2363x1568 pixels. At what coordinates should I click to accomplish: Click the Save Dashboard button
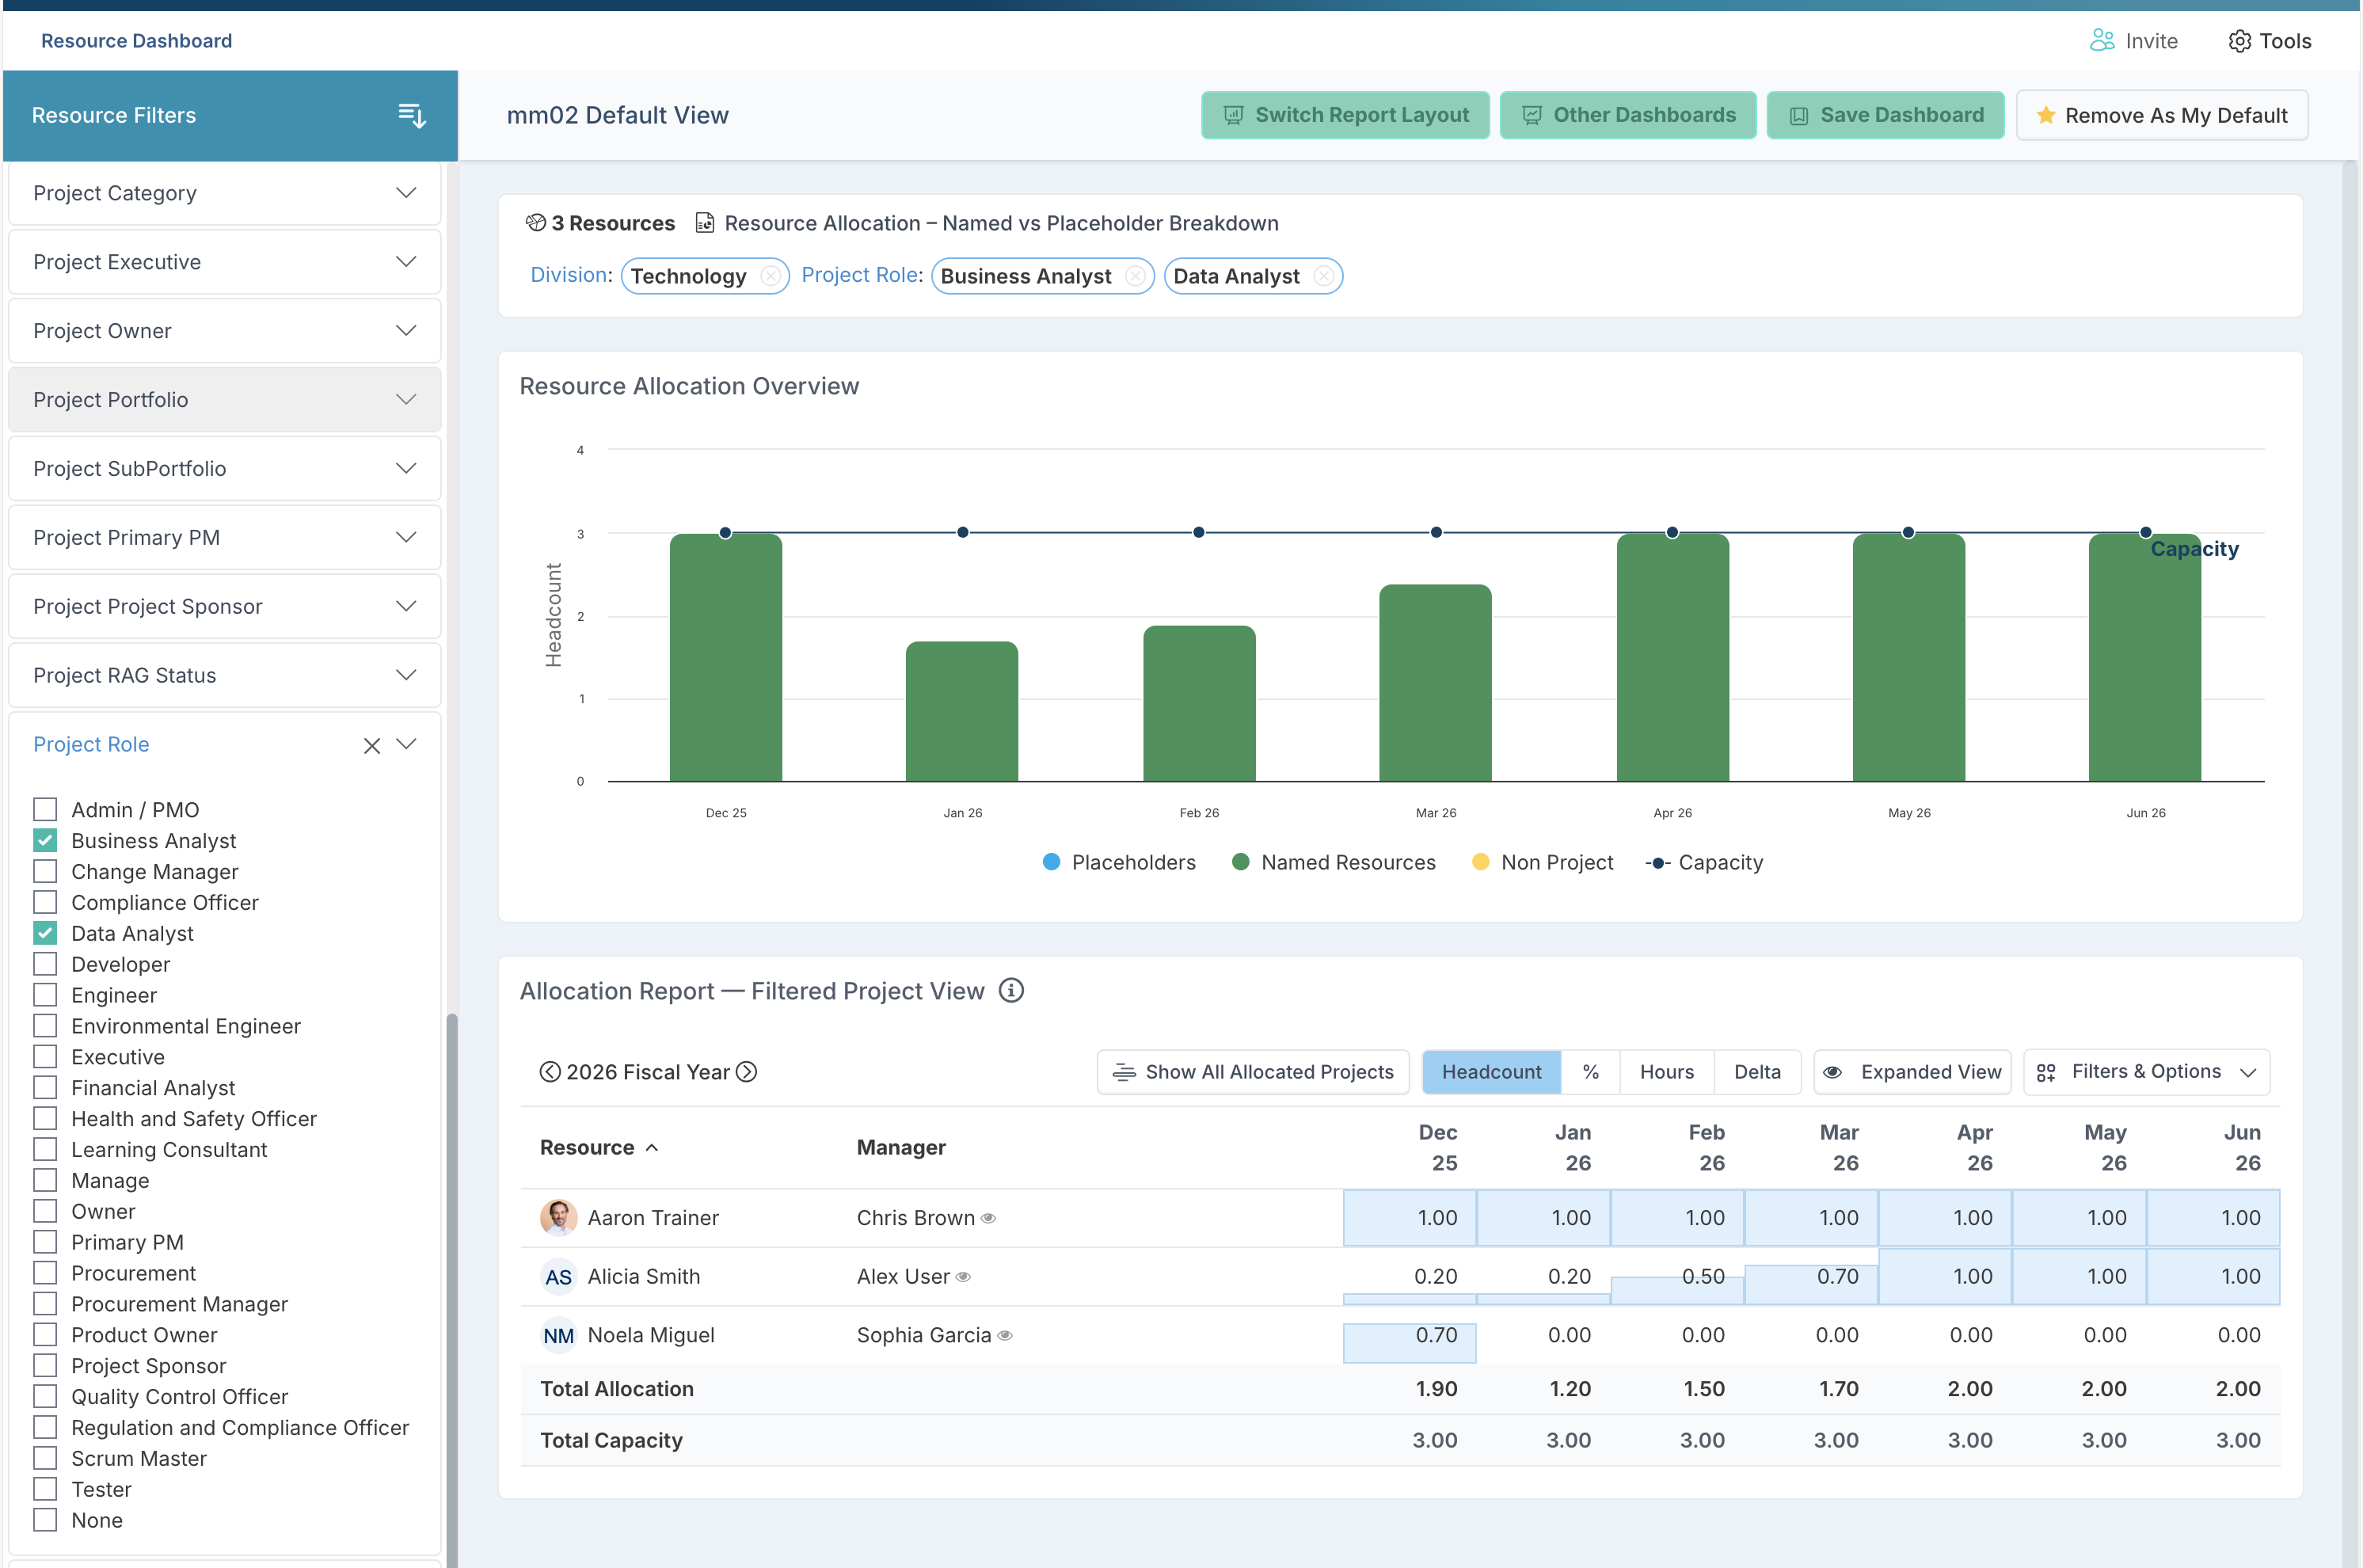pyautogui.click(x=1885, y=115)
